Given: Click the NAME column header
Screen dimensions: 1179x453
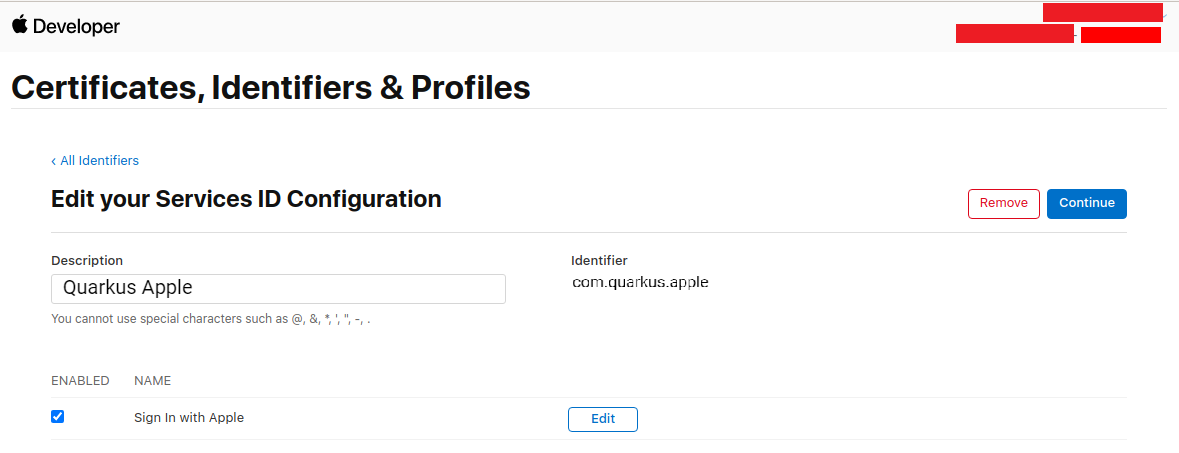Looking at the screenshot, I should (153, 381).
